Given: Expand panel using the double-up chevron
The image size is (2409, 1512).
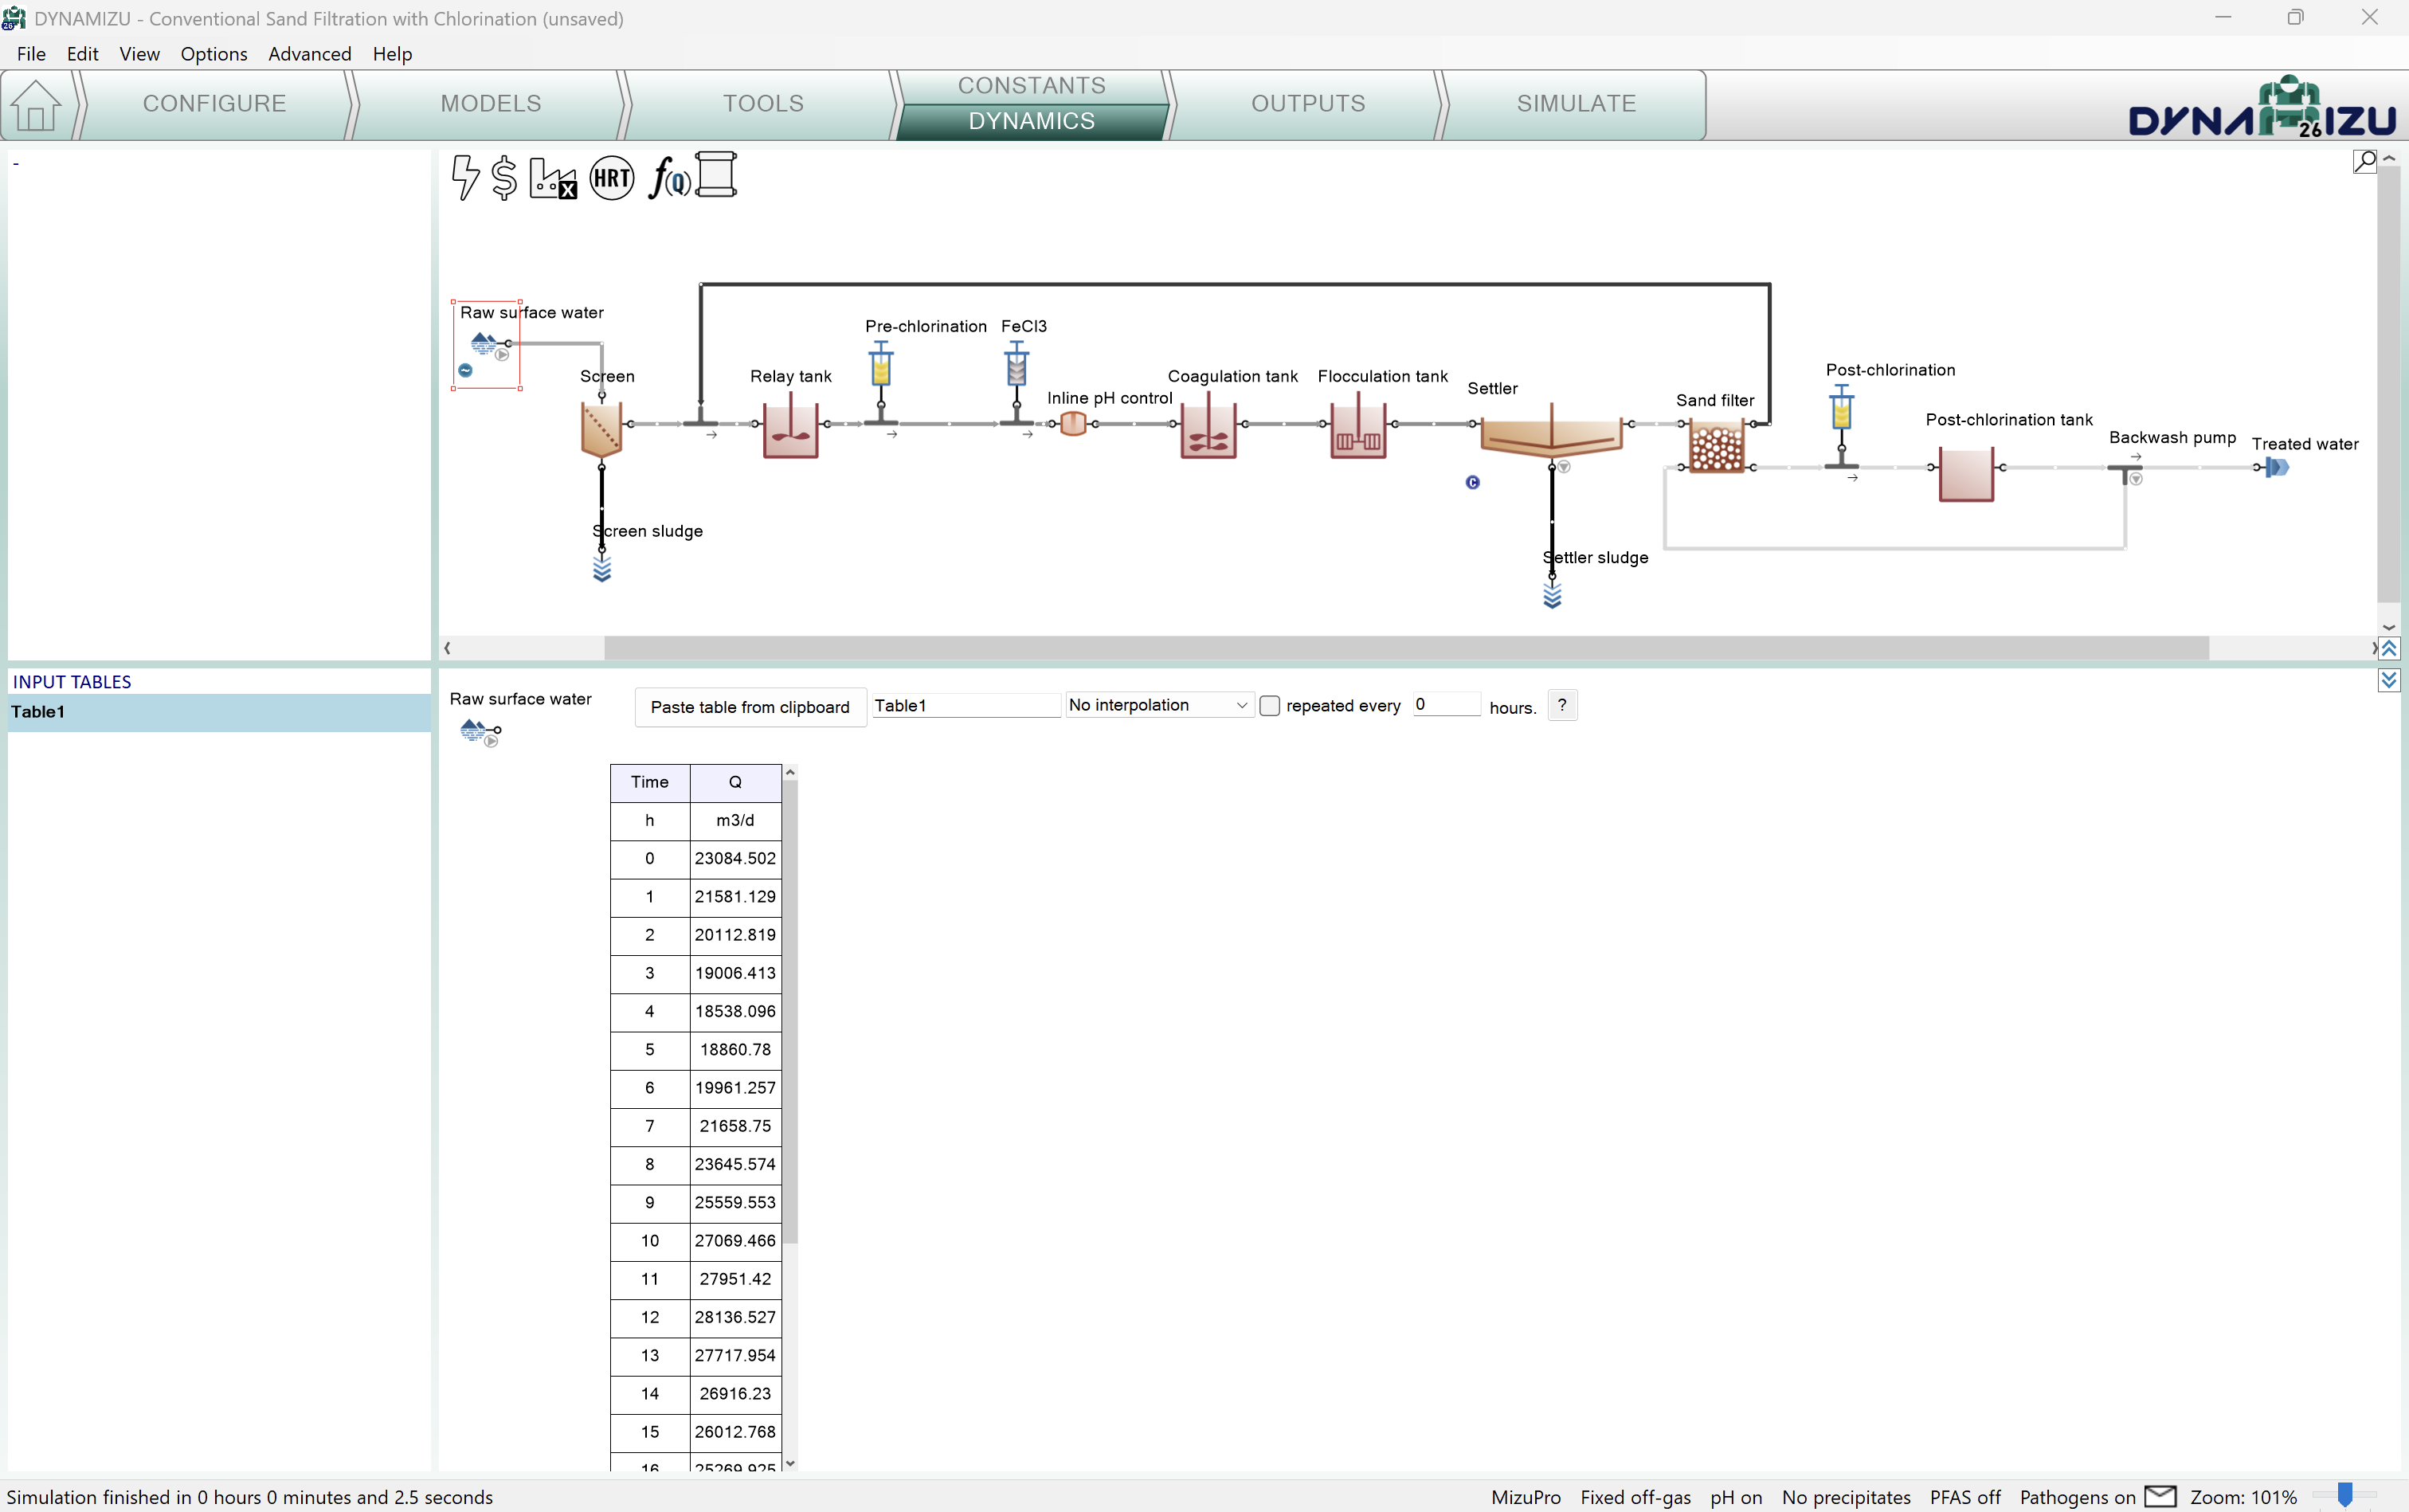Looking at the screenshot, I should pyautogui.click(x=2389, y=649).
